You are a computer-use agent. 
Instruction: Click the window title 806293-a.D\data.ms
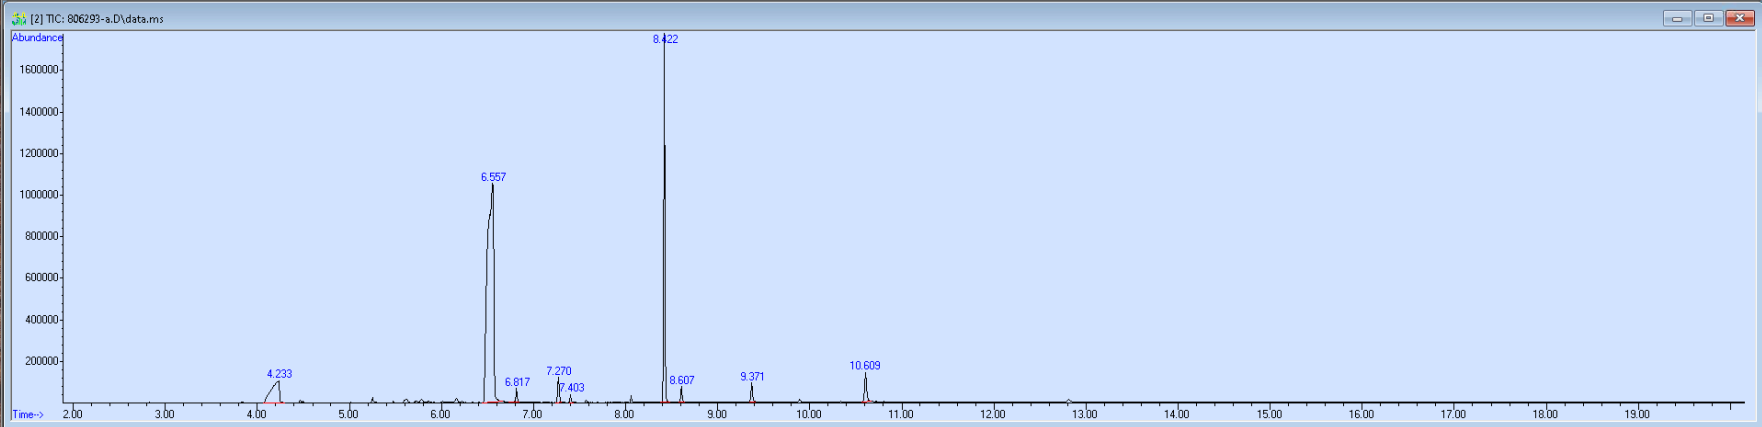click(114, 19)
